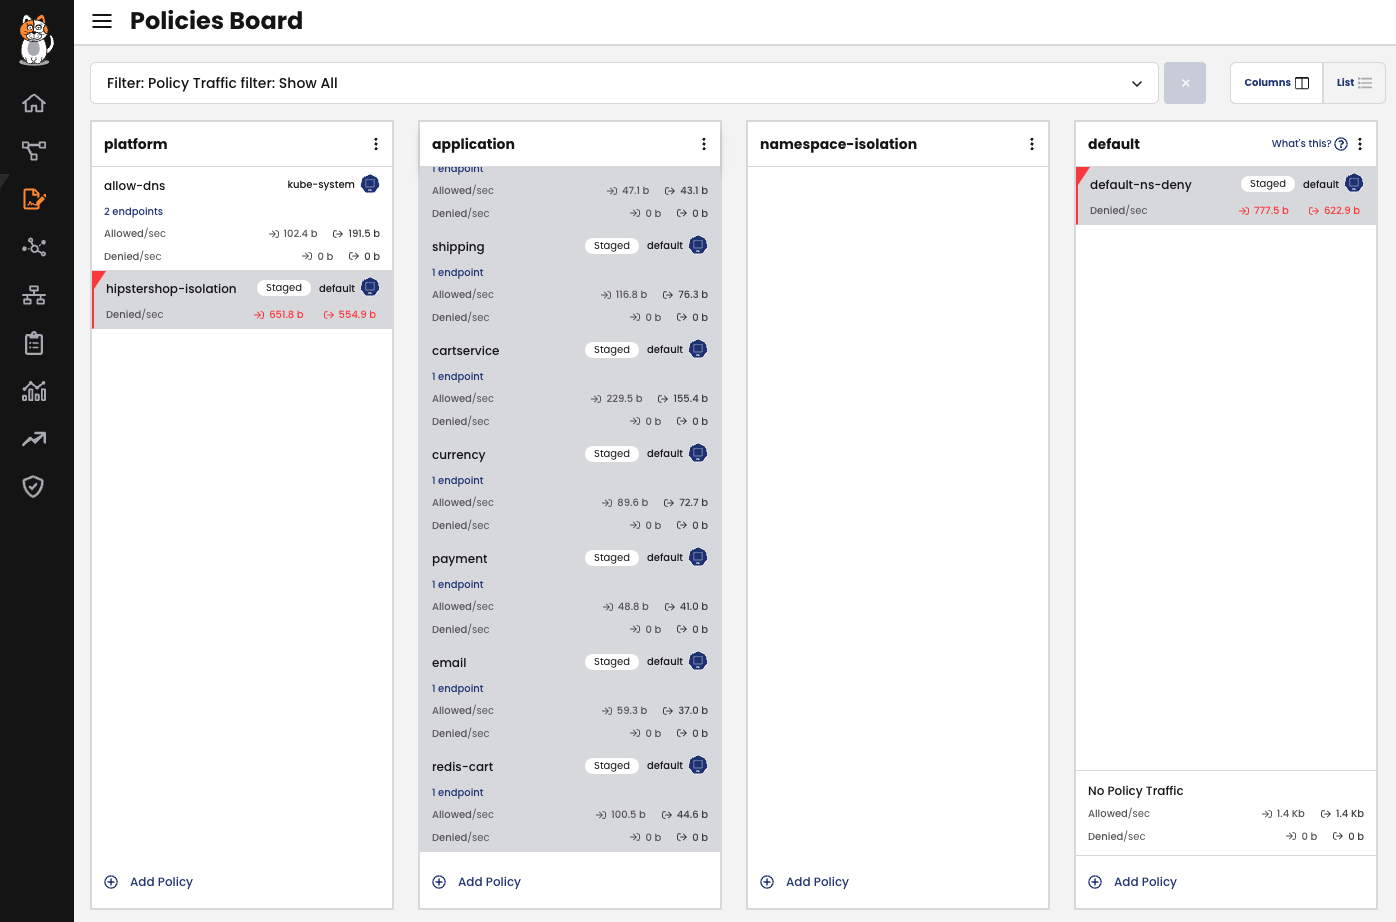Select the hipstershop-isolation policy
Viewport: 1396px width, 922px height.
(171, 289)
